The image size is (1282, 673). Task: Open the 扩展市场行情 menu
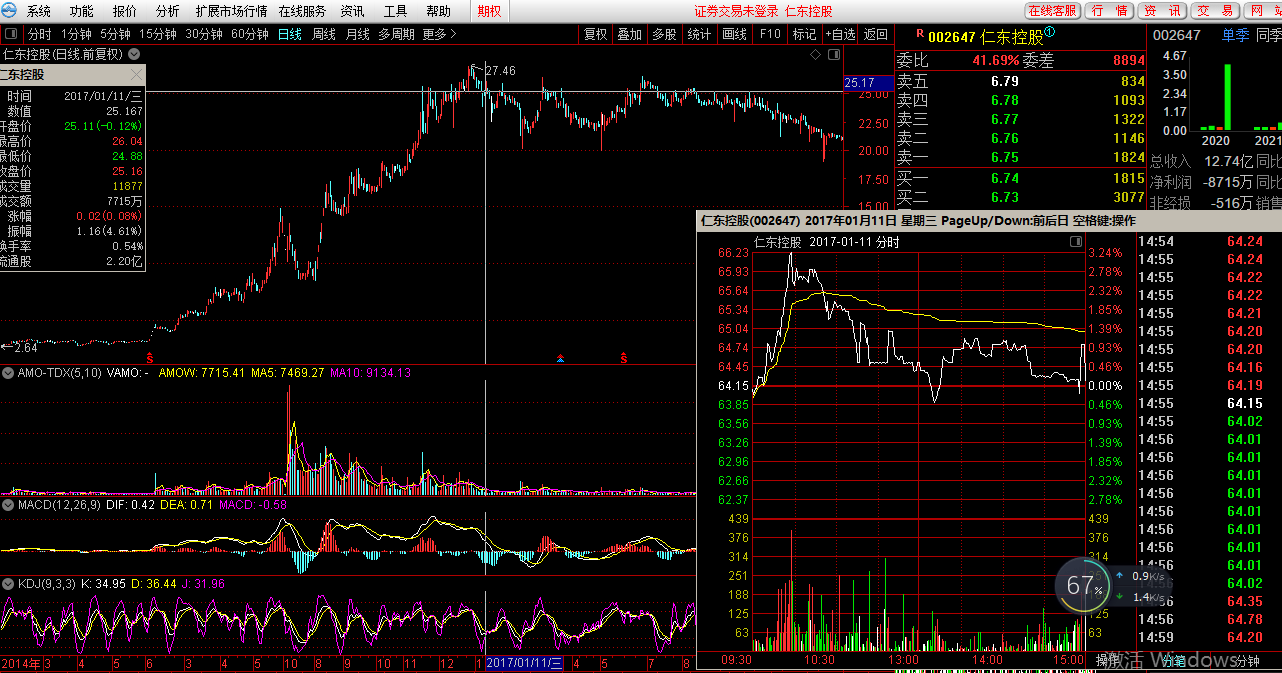tap(231, 11)
